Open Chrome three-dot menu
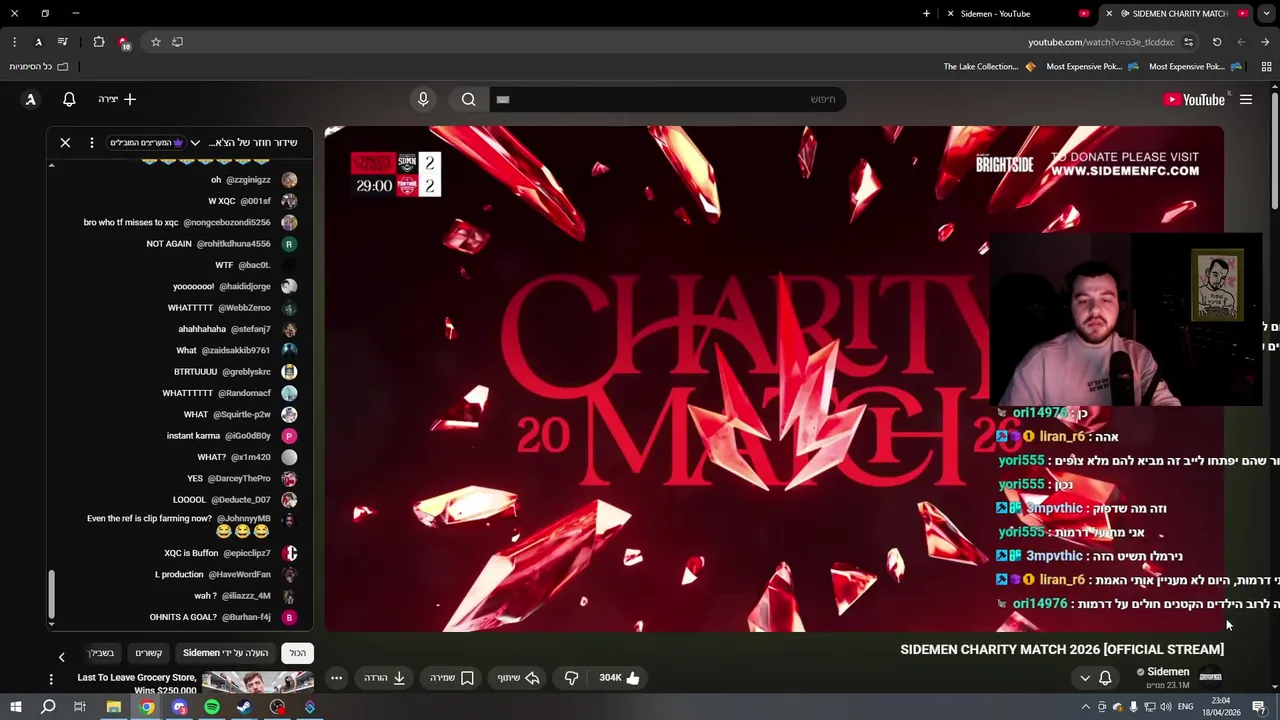The width and height of the screenshot is (1280, 720). tap(14, 42)
